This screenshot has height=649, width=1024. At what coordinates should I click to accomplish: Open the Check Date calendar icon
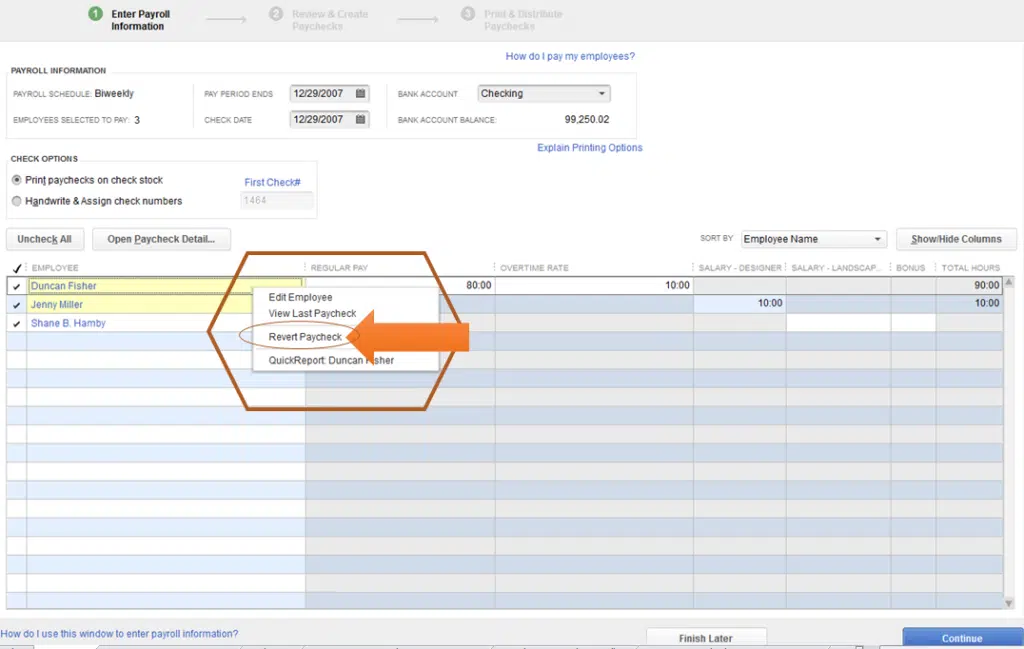(x=360, y=119)
